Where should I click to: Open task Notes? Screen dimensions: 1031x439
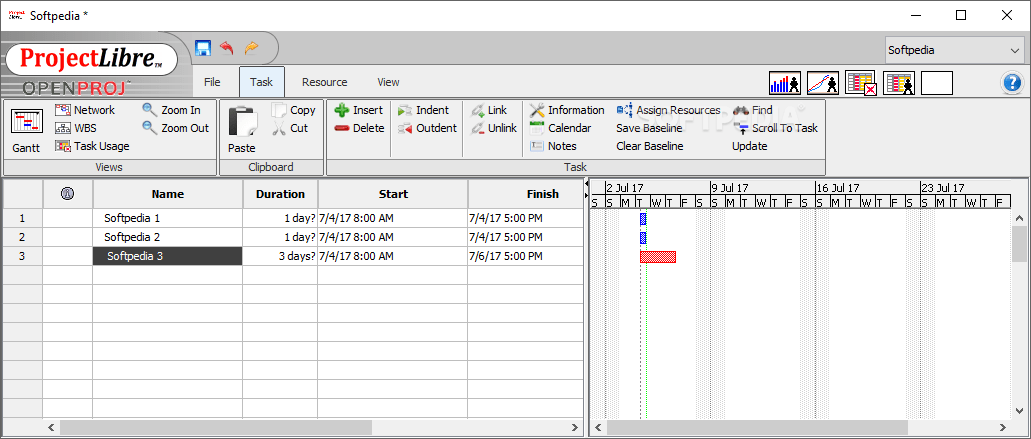pyautogui.click(x=553, y=146)
